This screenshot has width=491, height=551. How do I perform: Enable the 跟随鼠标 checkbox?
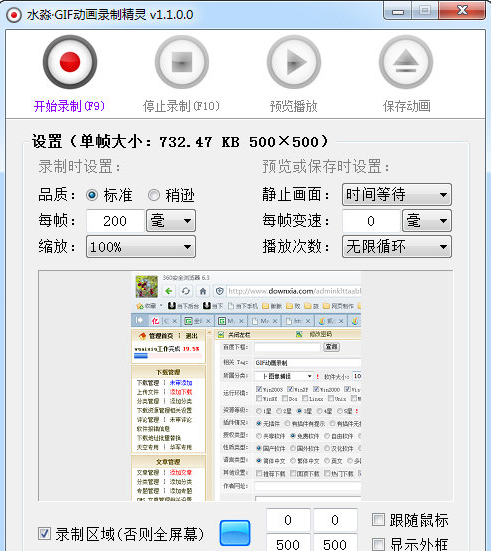tap(378, 519)
